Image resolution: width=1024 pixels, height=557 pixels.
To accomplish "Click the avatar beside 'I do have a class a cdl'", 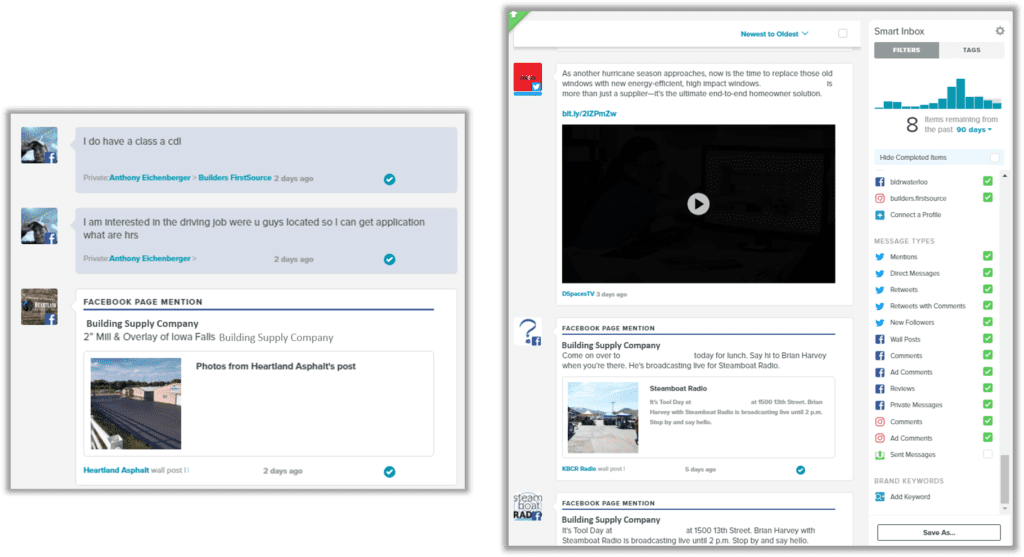I will [39, 145].
